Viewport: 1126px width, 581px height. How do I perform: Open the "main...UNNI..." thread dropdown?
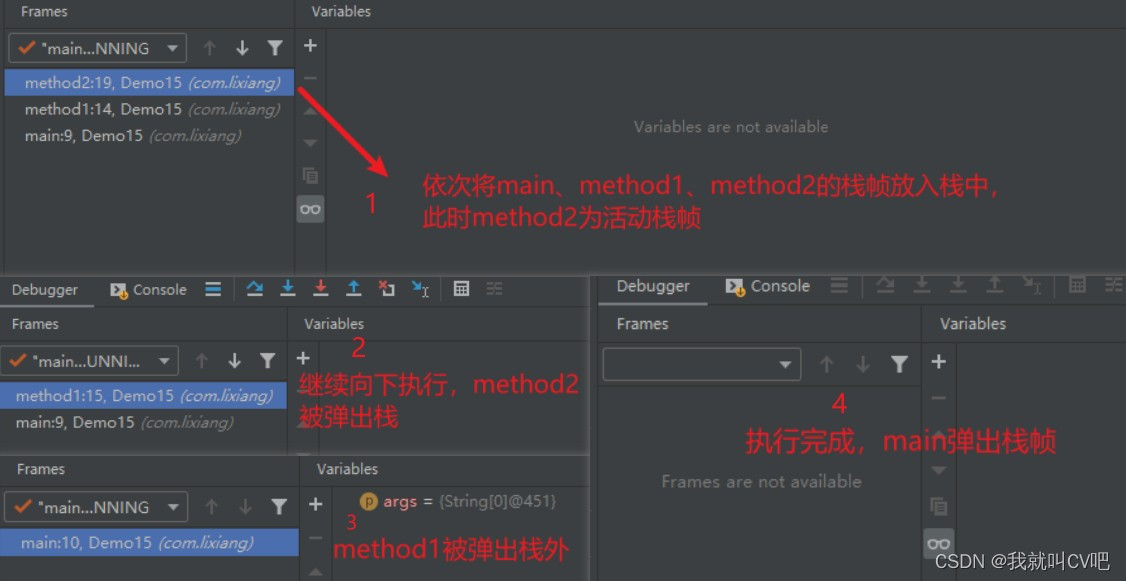pyautogui.click(x=89, y=361)
